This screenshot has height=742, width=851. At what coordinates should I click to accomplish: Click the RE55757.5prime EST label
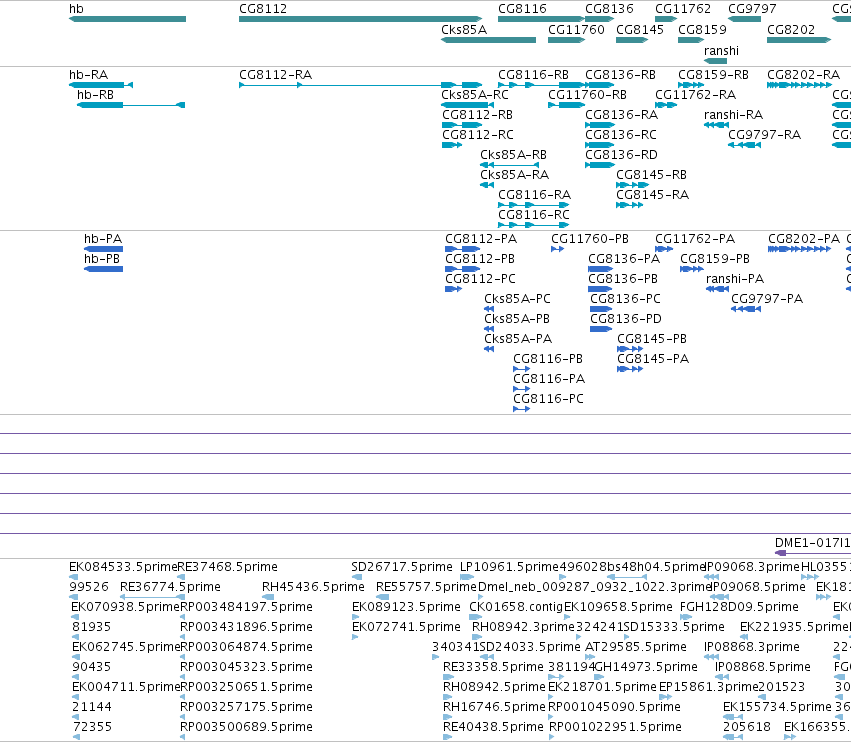click(x=426, y=587)
